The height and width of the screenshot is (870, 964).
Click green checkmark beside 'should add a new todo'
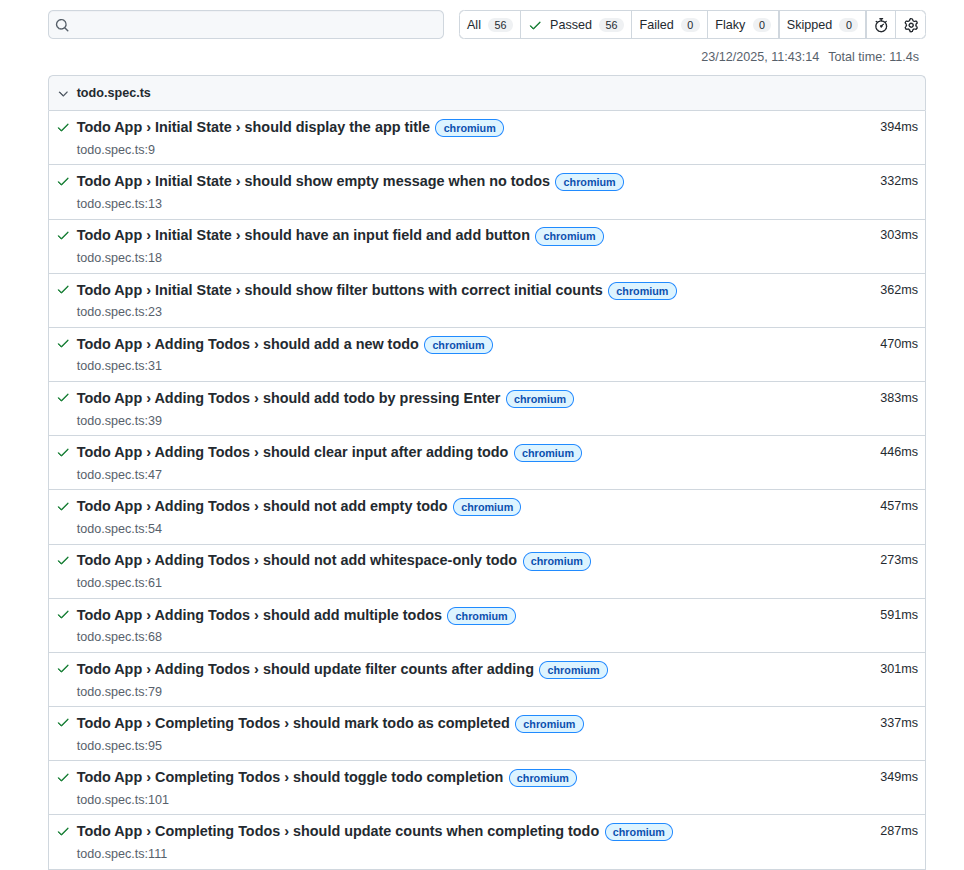pyautogui.click(x=63, y=344)
